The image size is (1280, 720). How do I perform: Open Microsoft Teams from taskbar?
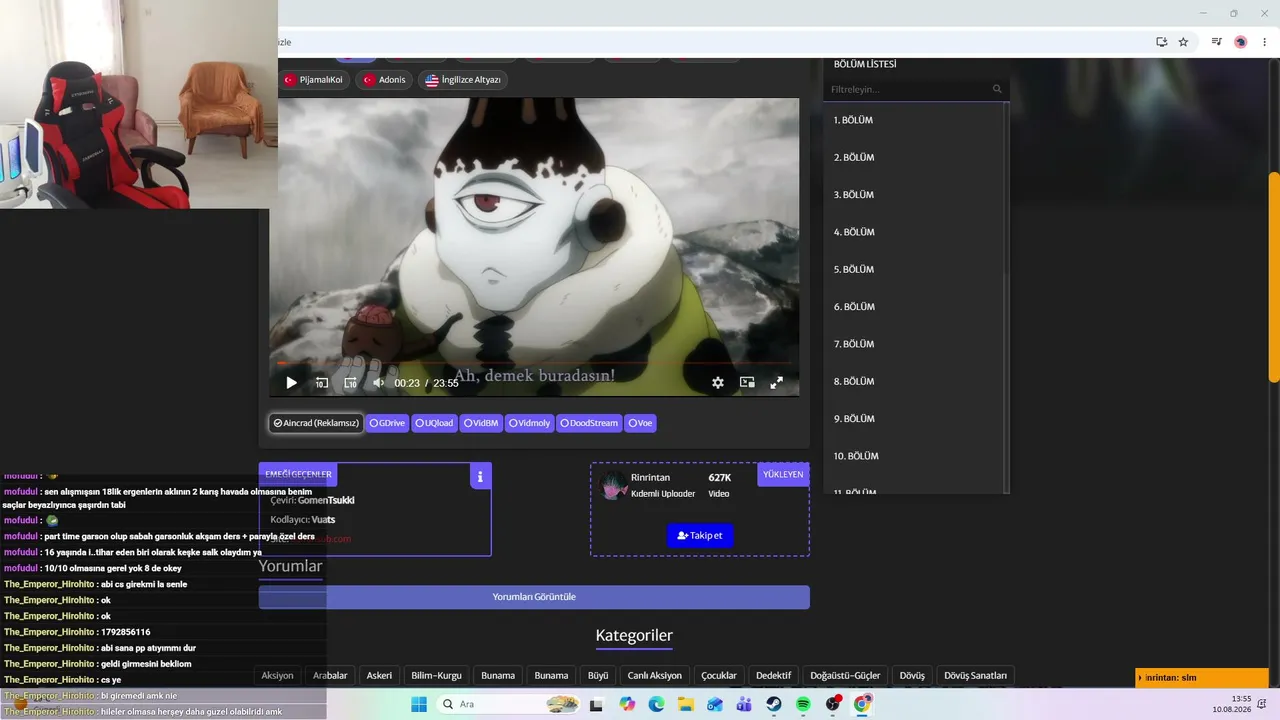[744, 704]
